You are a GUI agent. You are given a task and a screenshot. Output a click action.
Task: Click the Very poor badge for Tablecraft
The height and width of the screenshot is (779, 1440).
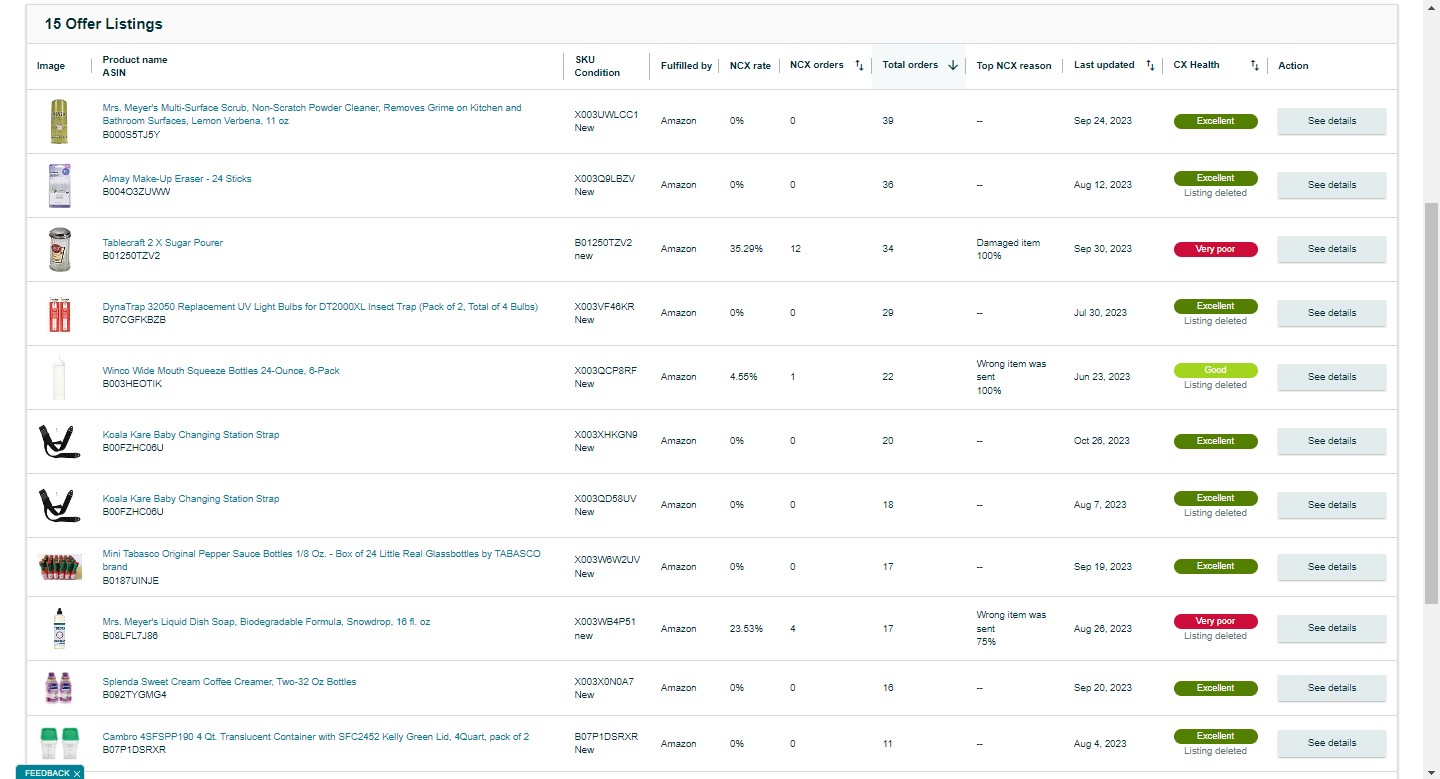pos(1215,249)
